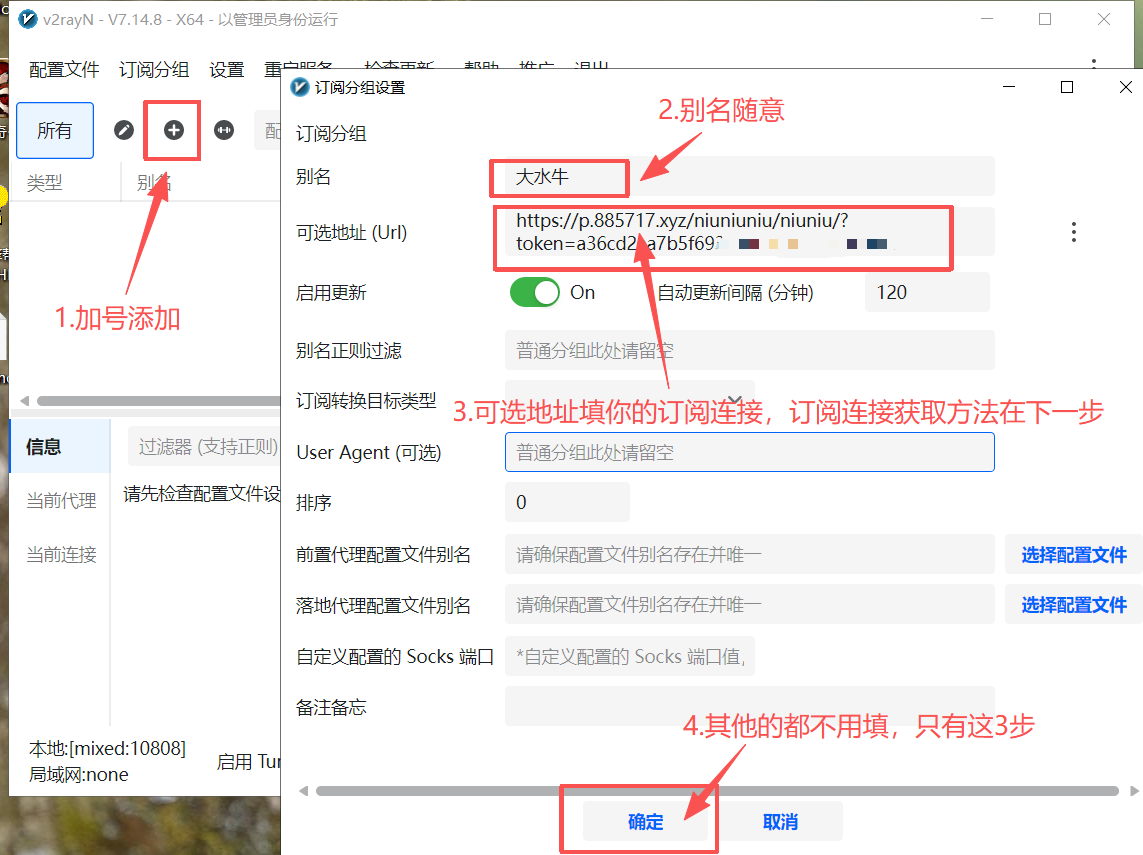The width and height of the screenshot is (1143, 855).
Task: Click the 前置代理配置文件别名 field
Action: click(x=749, y=555)
